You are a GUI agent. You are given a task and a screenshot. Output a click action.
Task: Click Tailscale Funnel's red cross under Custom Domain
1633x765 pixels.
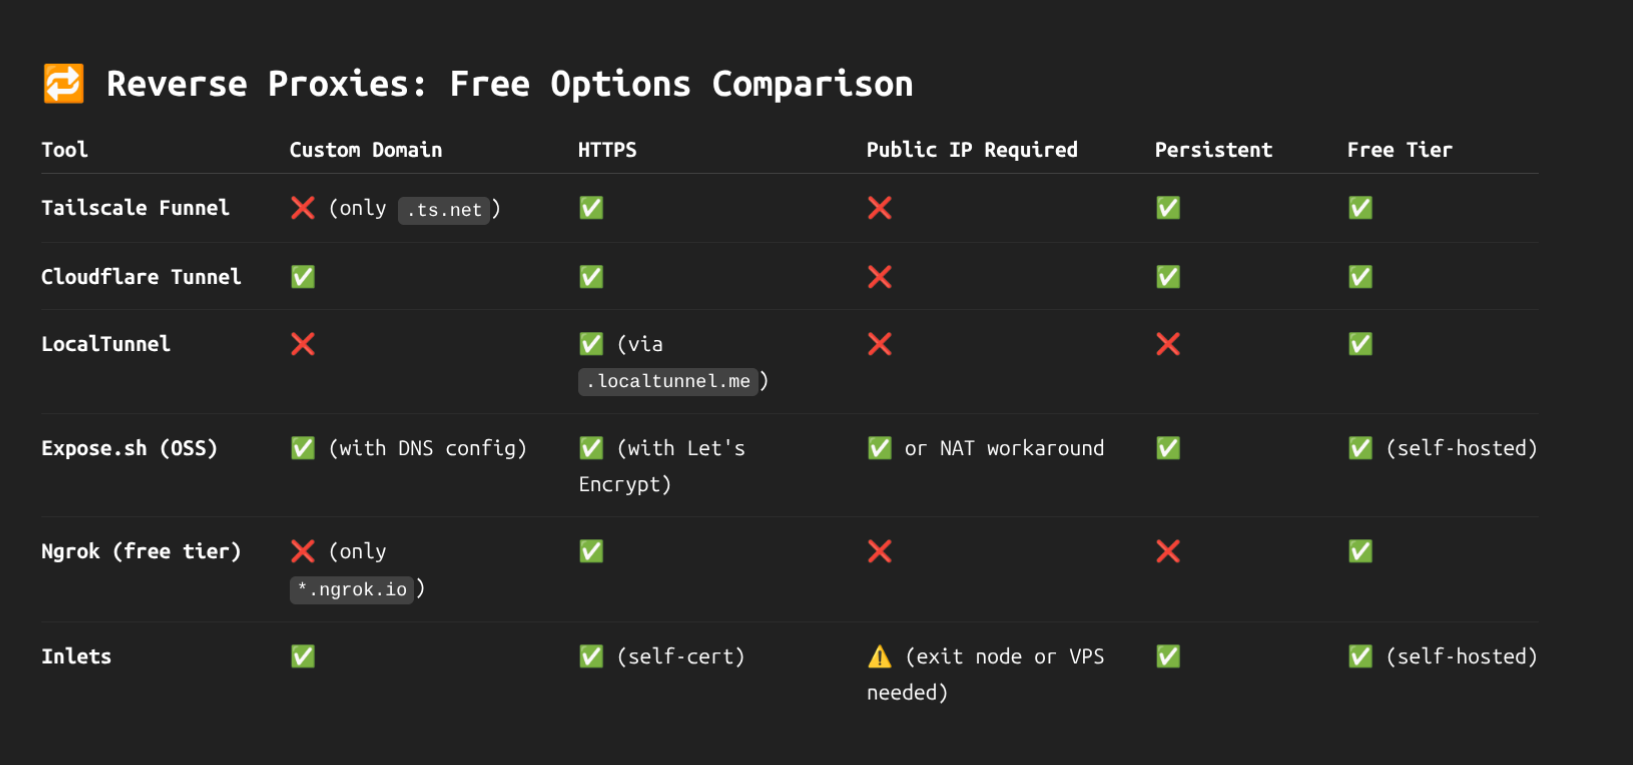click(x=302, y=208)
